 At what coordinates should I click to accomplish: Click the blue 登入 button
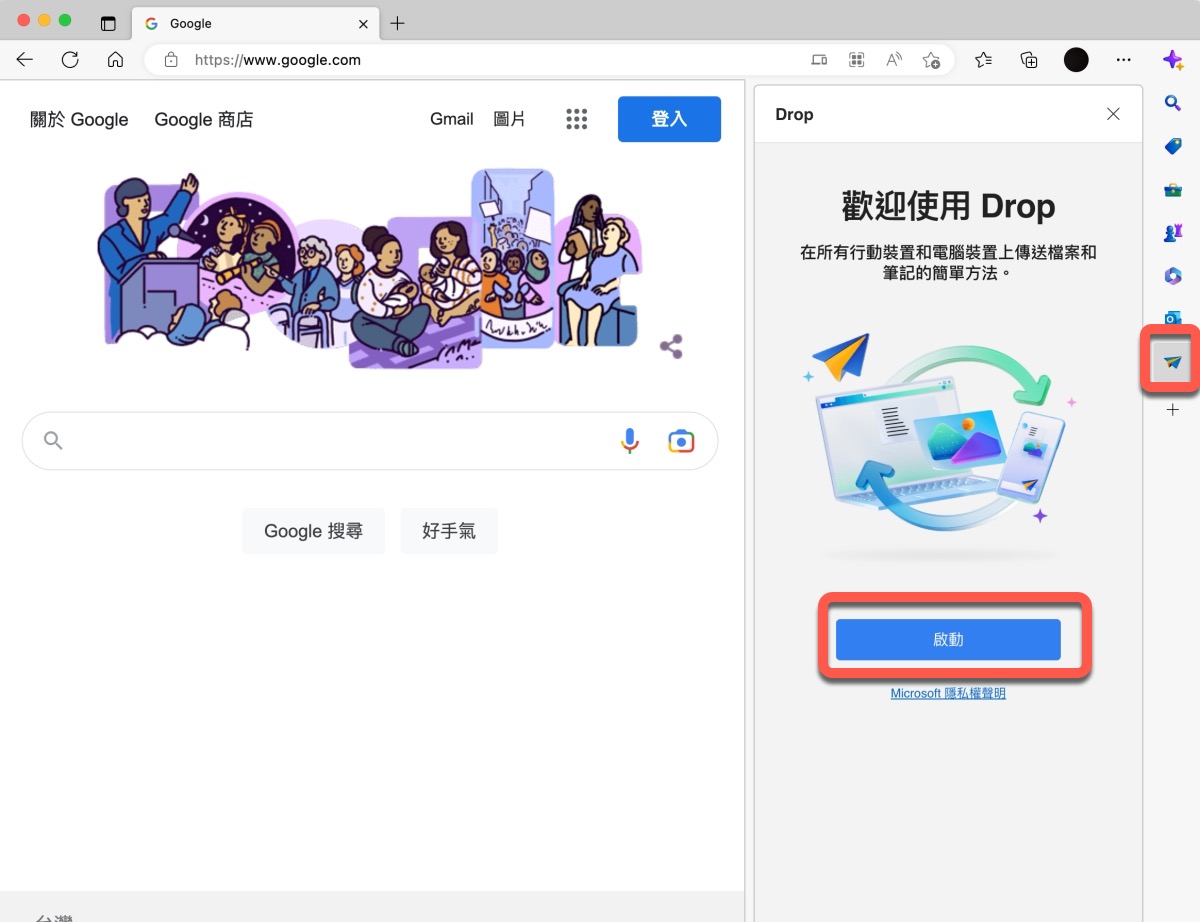pyautogui.click(x=669, y=119)
